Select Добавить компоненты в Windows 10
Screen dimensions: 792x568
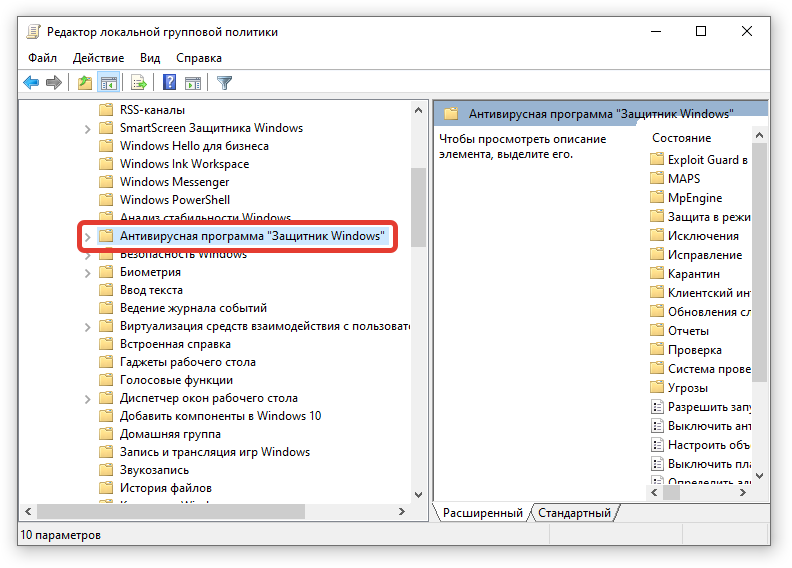coord(220,416)
